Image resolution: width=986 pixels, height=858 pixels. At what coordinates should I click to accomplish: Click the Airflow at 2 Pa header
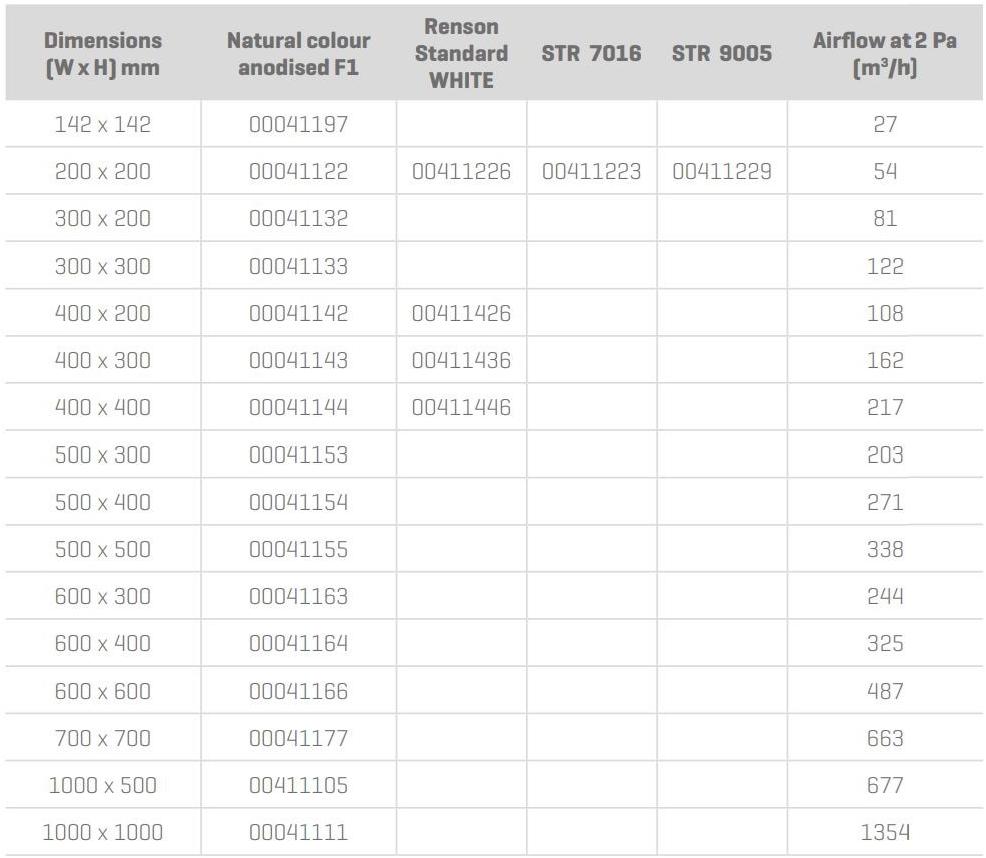[x=885, y=54]
